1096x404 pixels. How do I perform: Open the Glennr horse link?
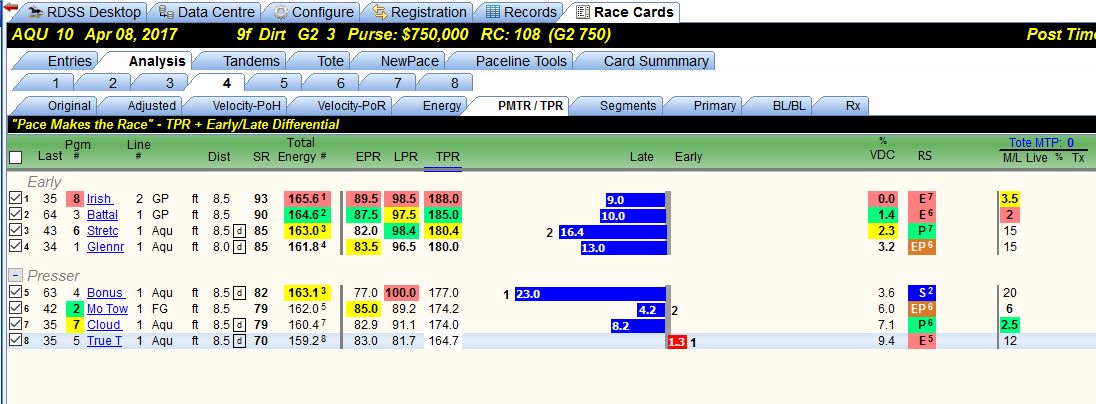(x=105, y=247)
